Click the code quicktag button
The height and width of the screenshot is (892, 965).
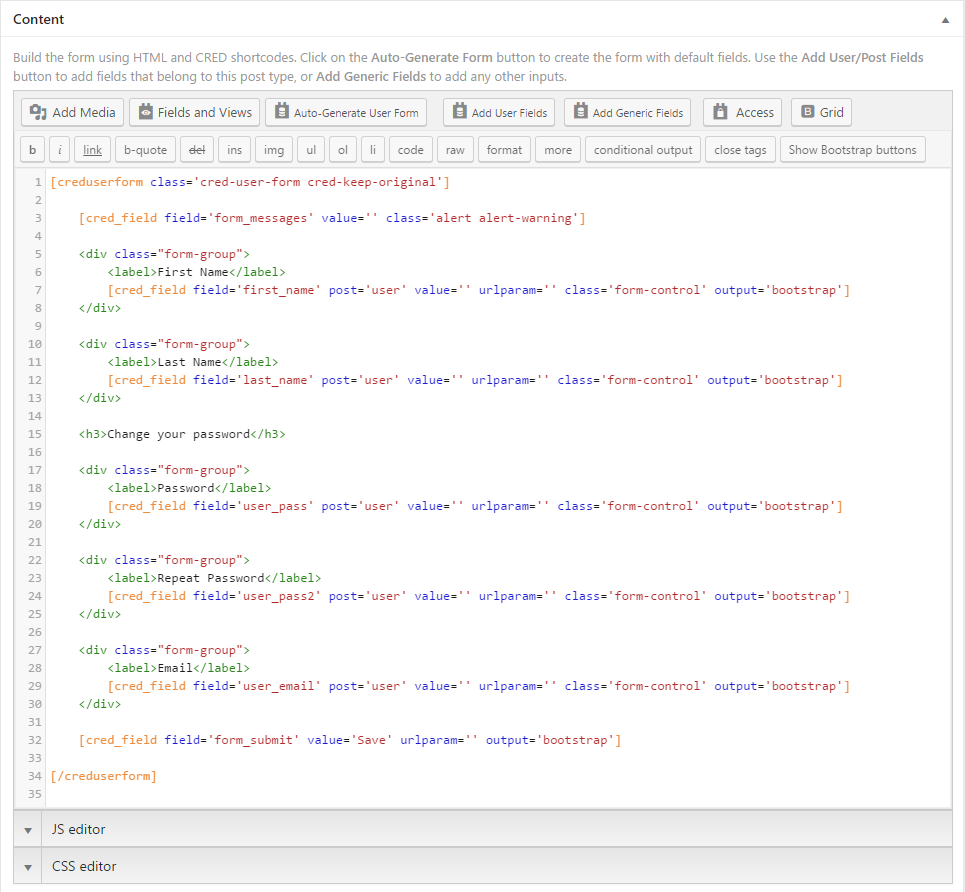click(410, 150)
